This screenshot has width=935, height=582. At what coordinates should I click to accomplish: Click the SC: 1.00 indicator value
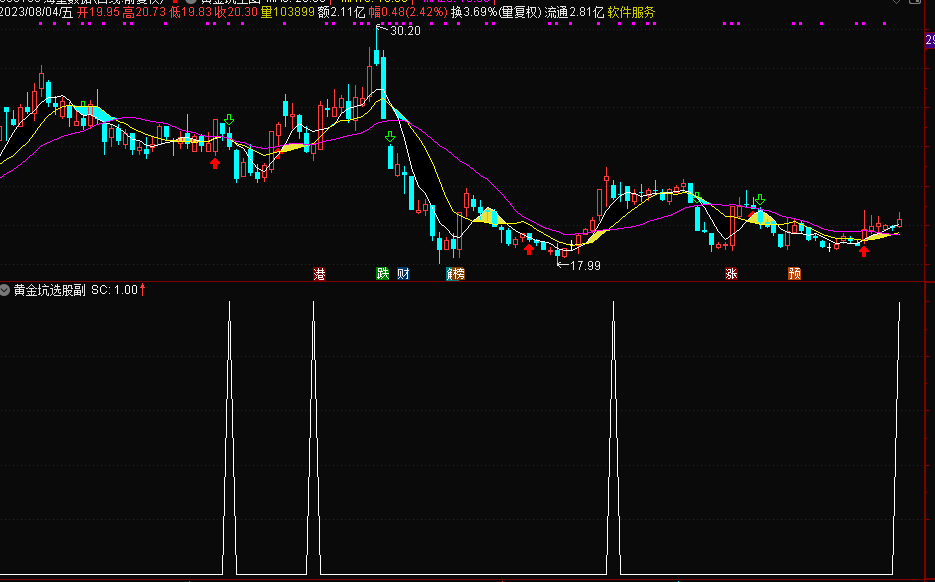click(x=114, y=290)
